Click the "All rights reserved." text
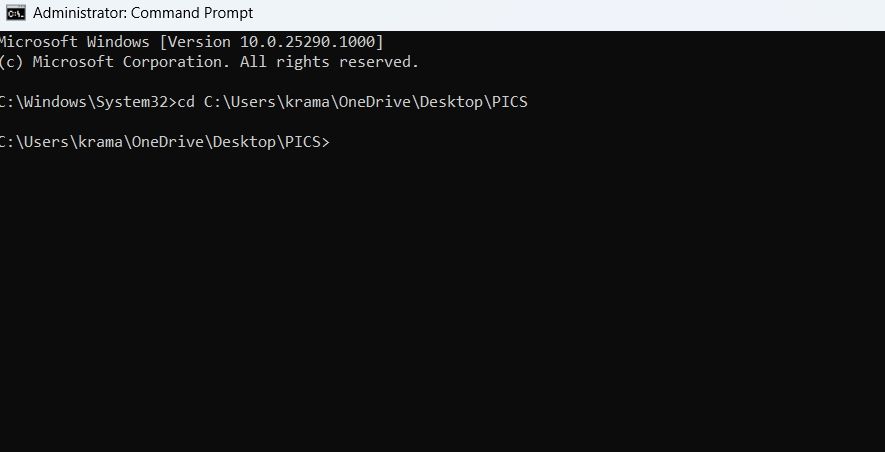 click(330, 62)
